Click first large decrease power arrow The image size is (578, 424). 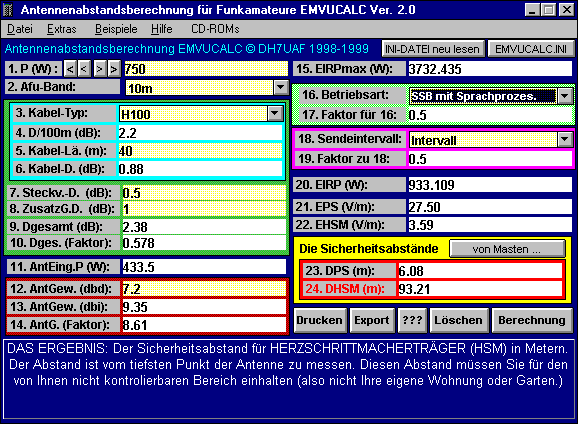click(70, 69)
